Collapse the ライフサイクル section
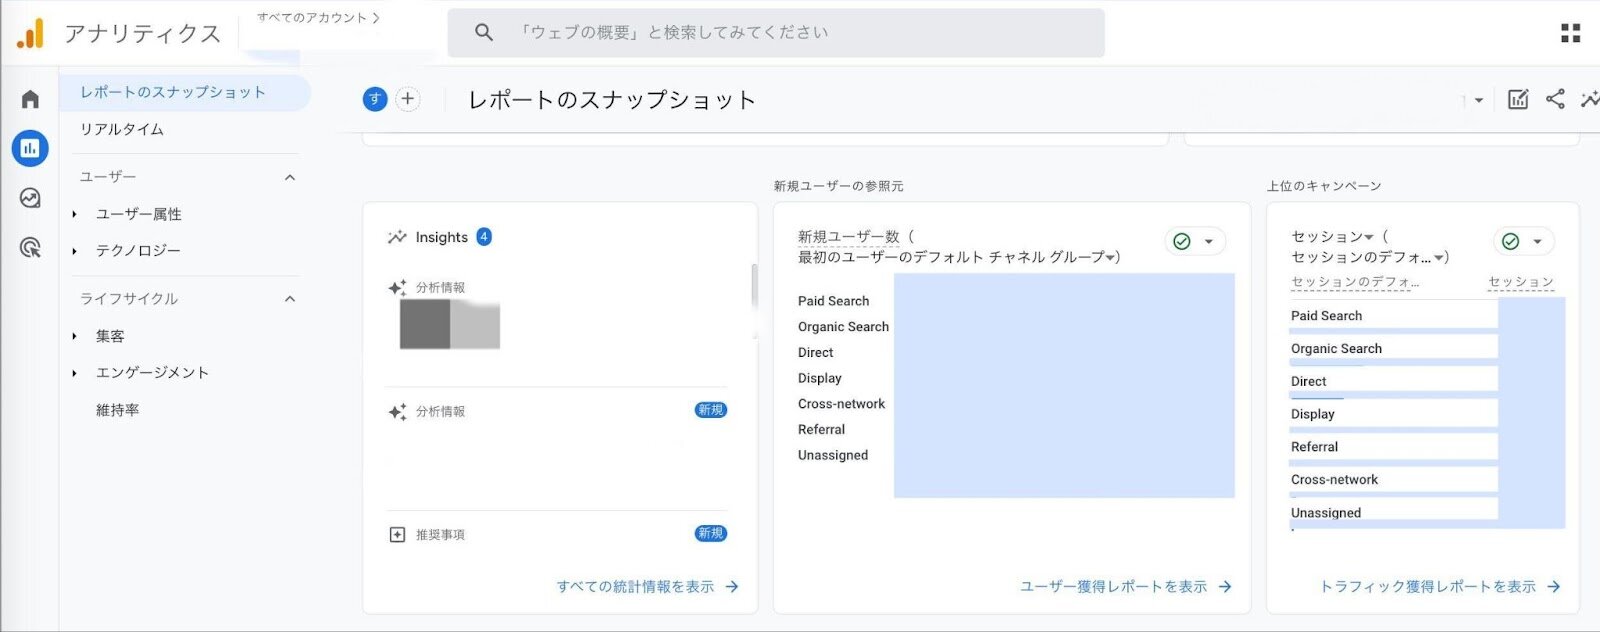The height and width of the screenshot is (632, 1600). (290, 299)
